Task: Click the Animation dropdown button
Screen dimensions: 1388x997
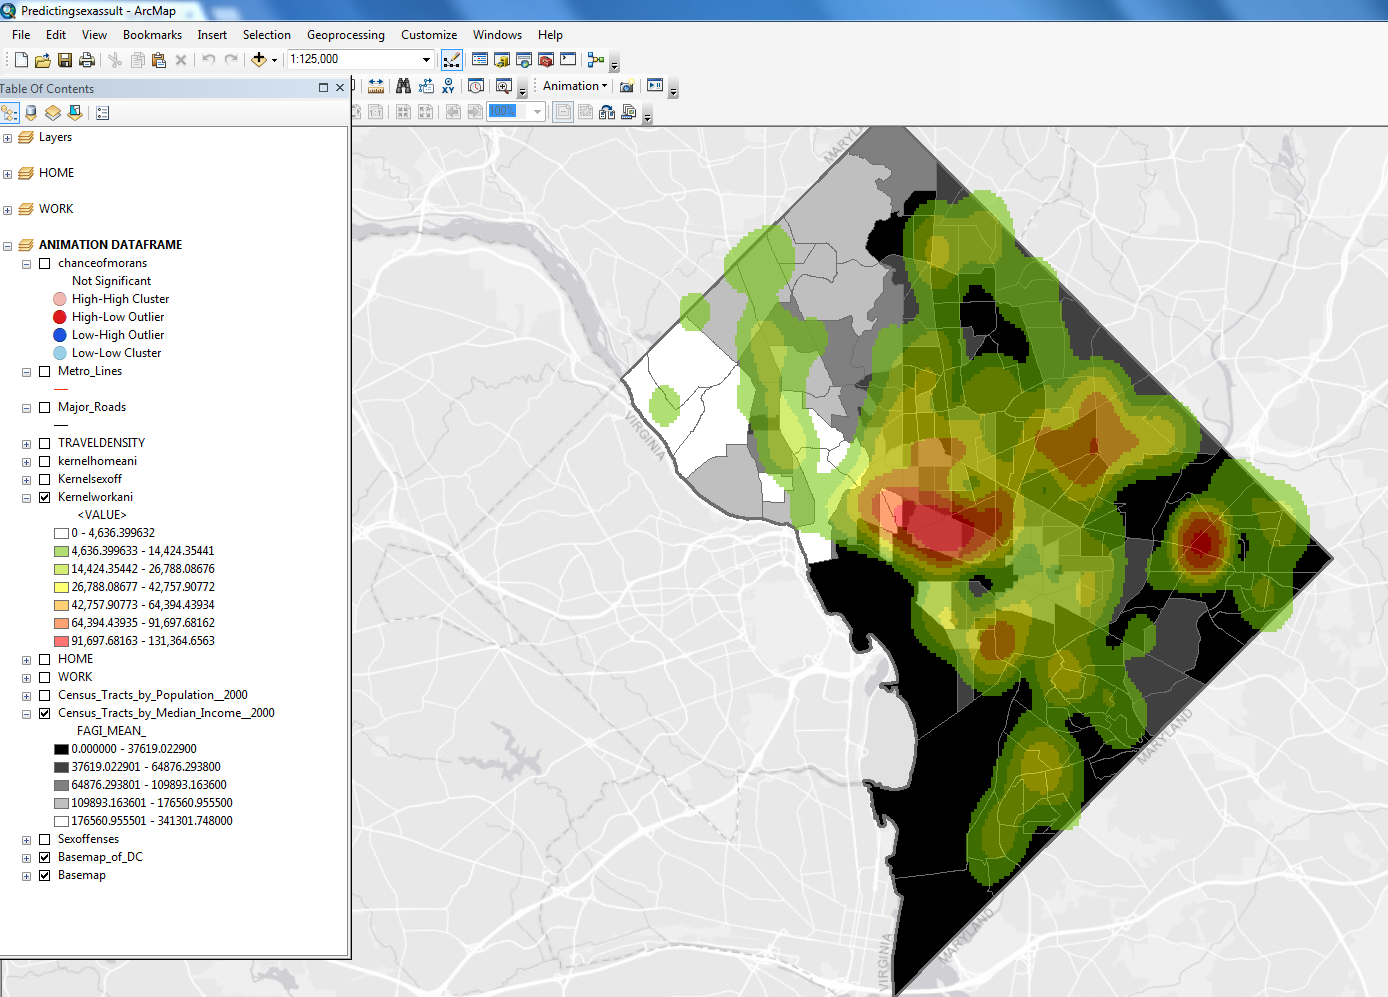Action: (574, 86)
